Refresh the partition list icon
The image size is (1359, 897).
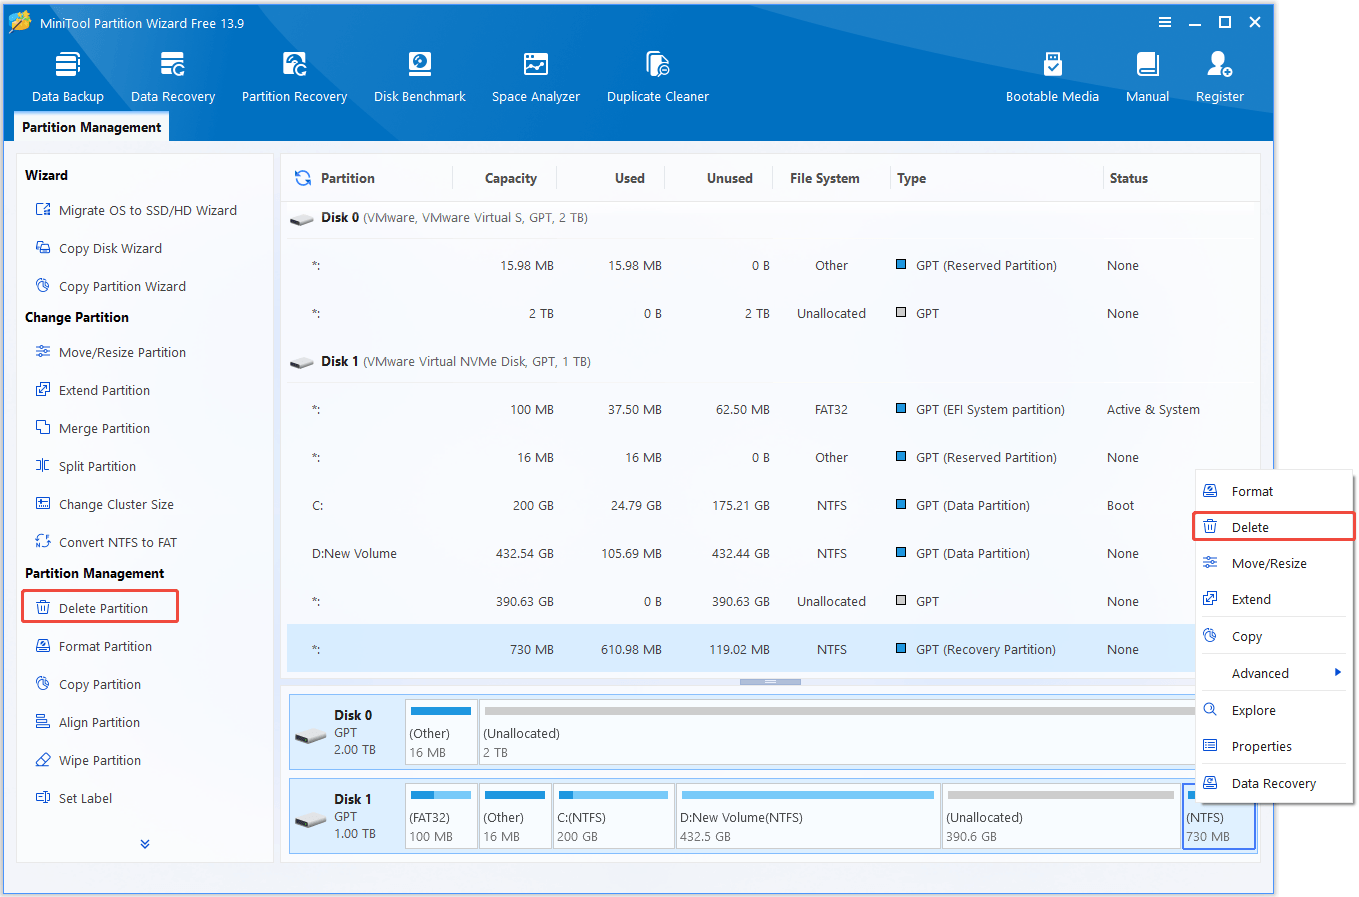tap(302, 178)
